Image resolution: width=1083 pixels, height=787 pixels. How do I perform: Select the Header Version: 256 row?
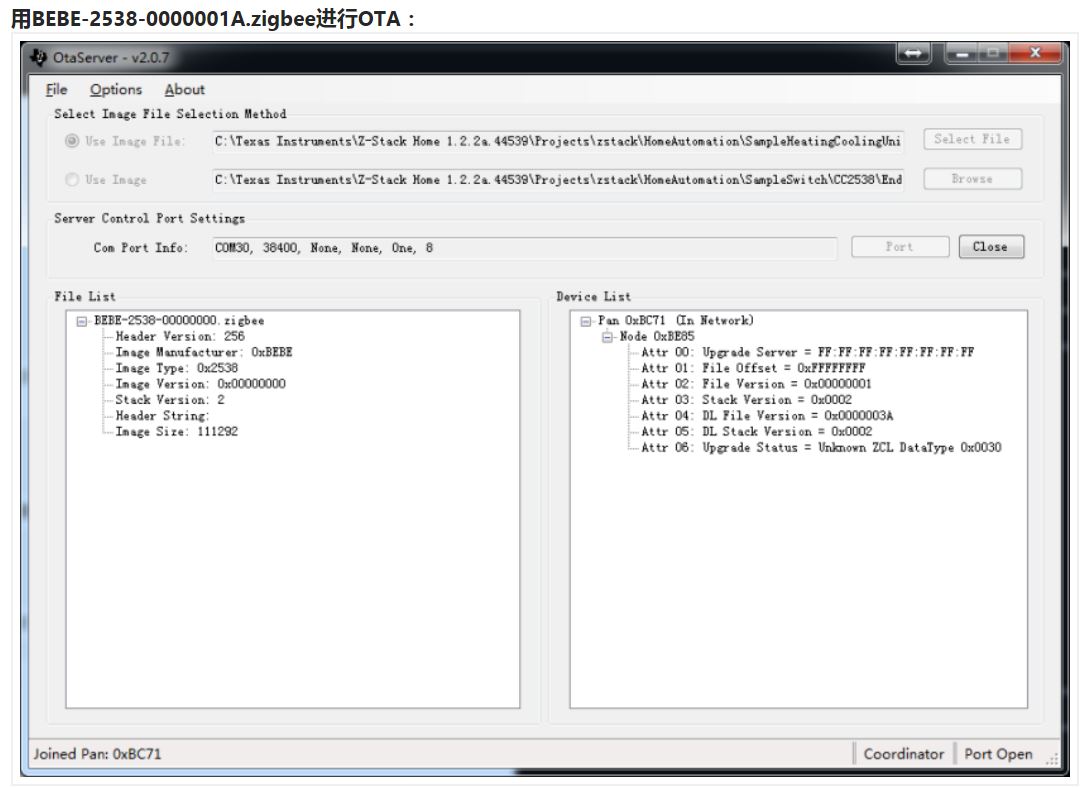pos(180,336)
